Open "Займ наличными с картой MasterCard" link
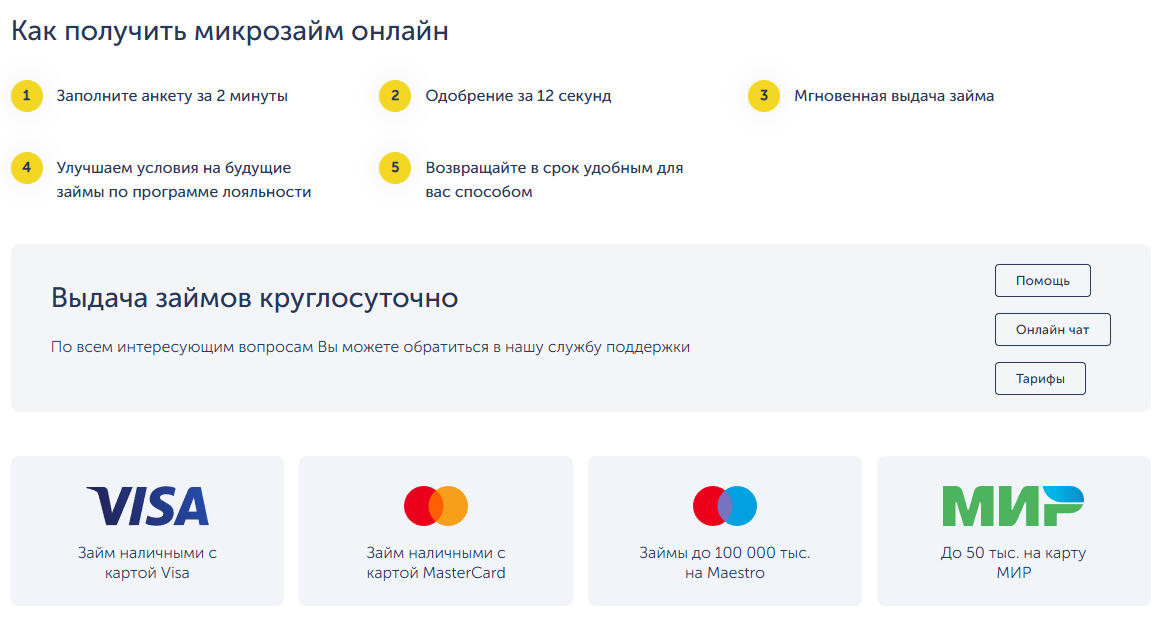This screenshot has height=624, width=1160. [436, 563]
